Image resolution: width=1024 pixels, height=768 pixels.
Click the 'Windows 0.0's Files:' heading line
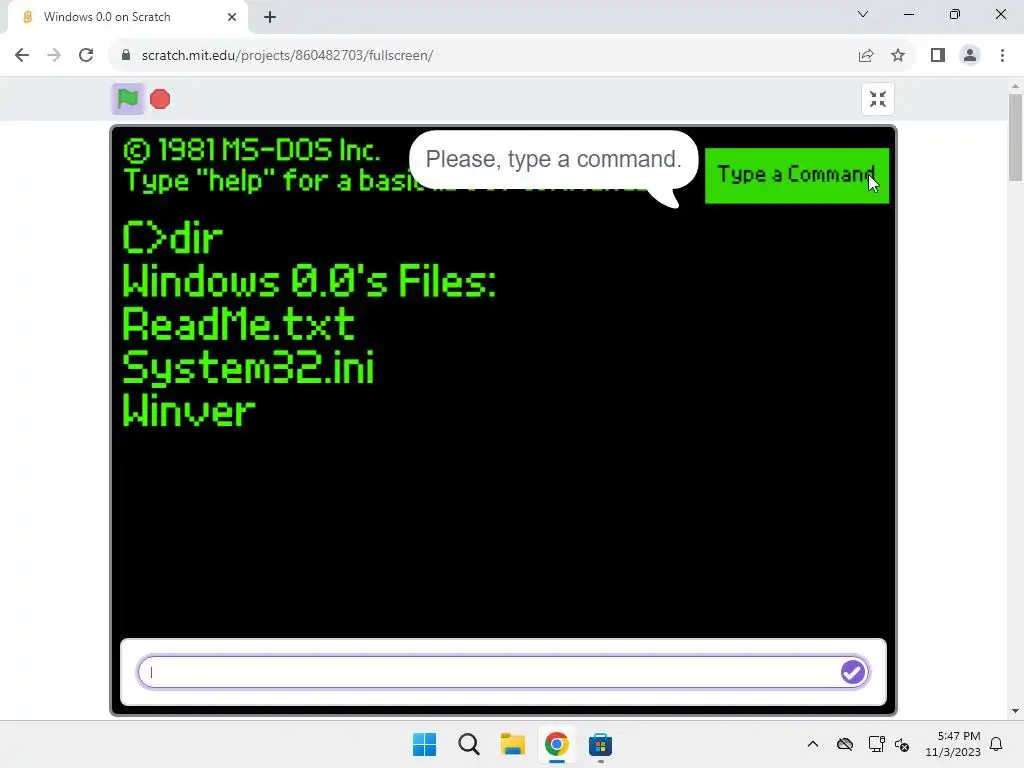pyautogui.click(x=309, y=281)
